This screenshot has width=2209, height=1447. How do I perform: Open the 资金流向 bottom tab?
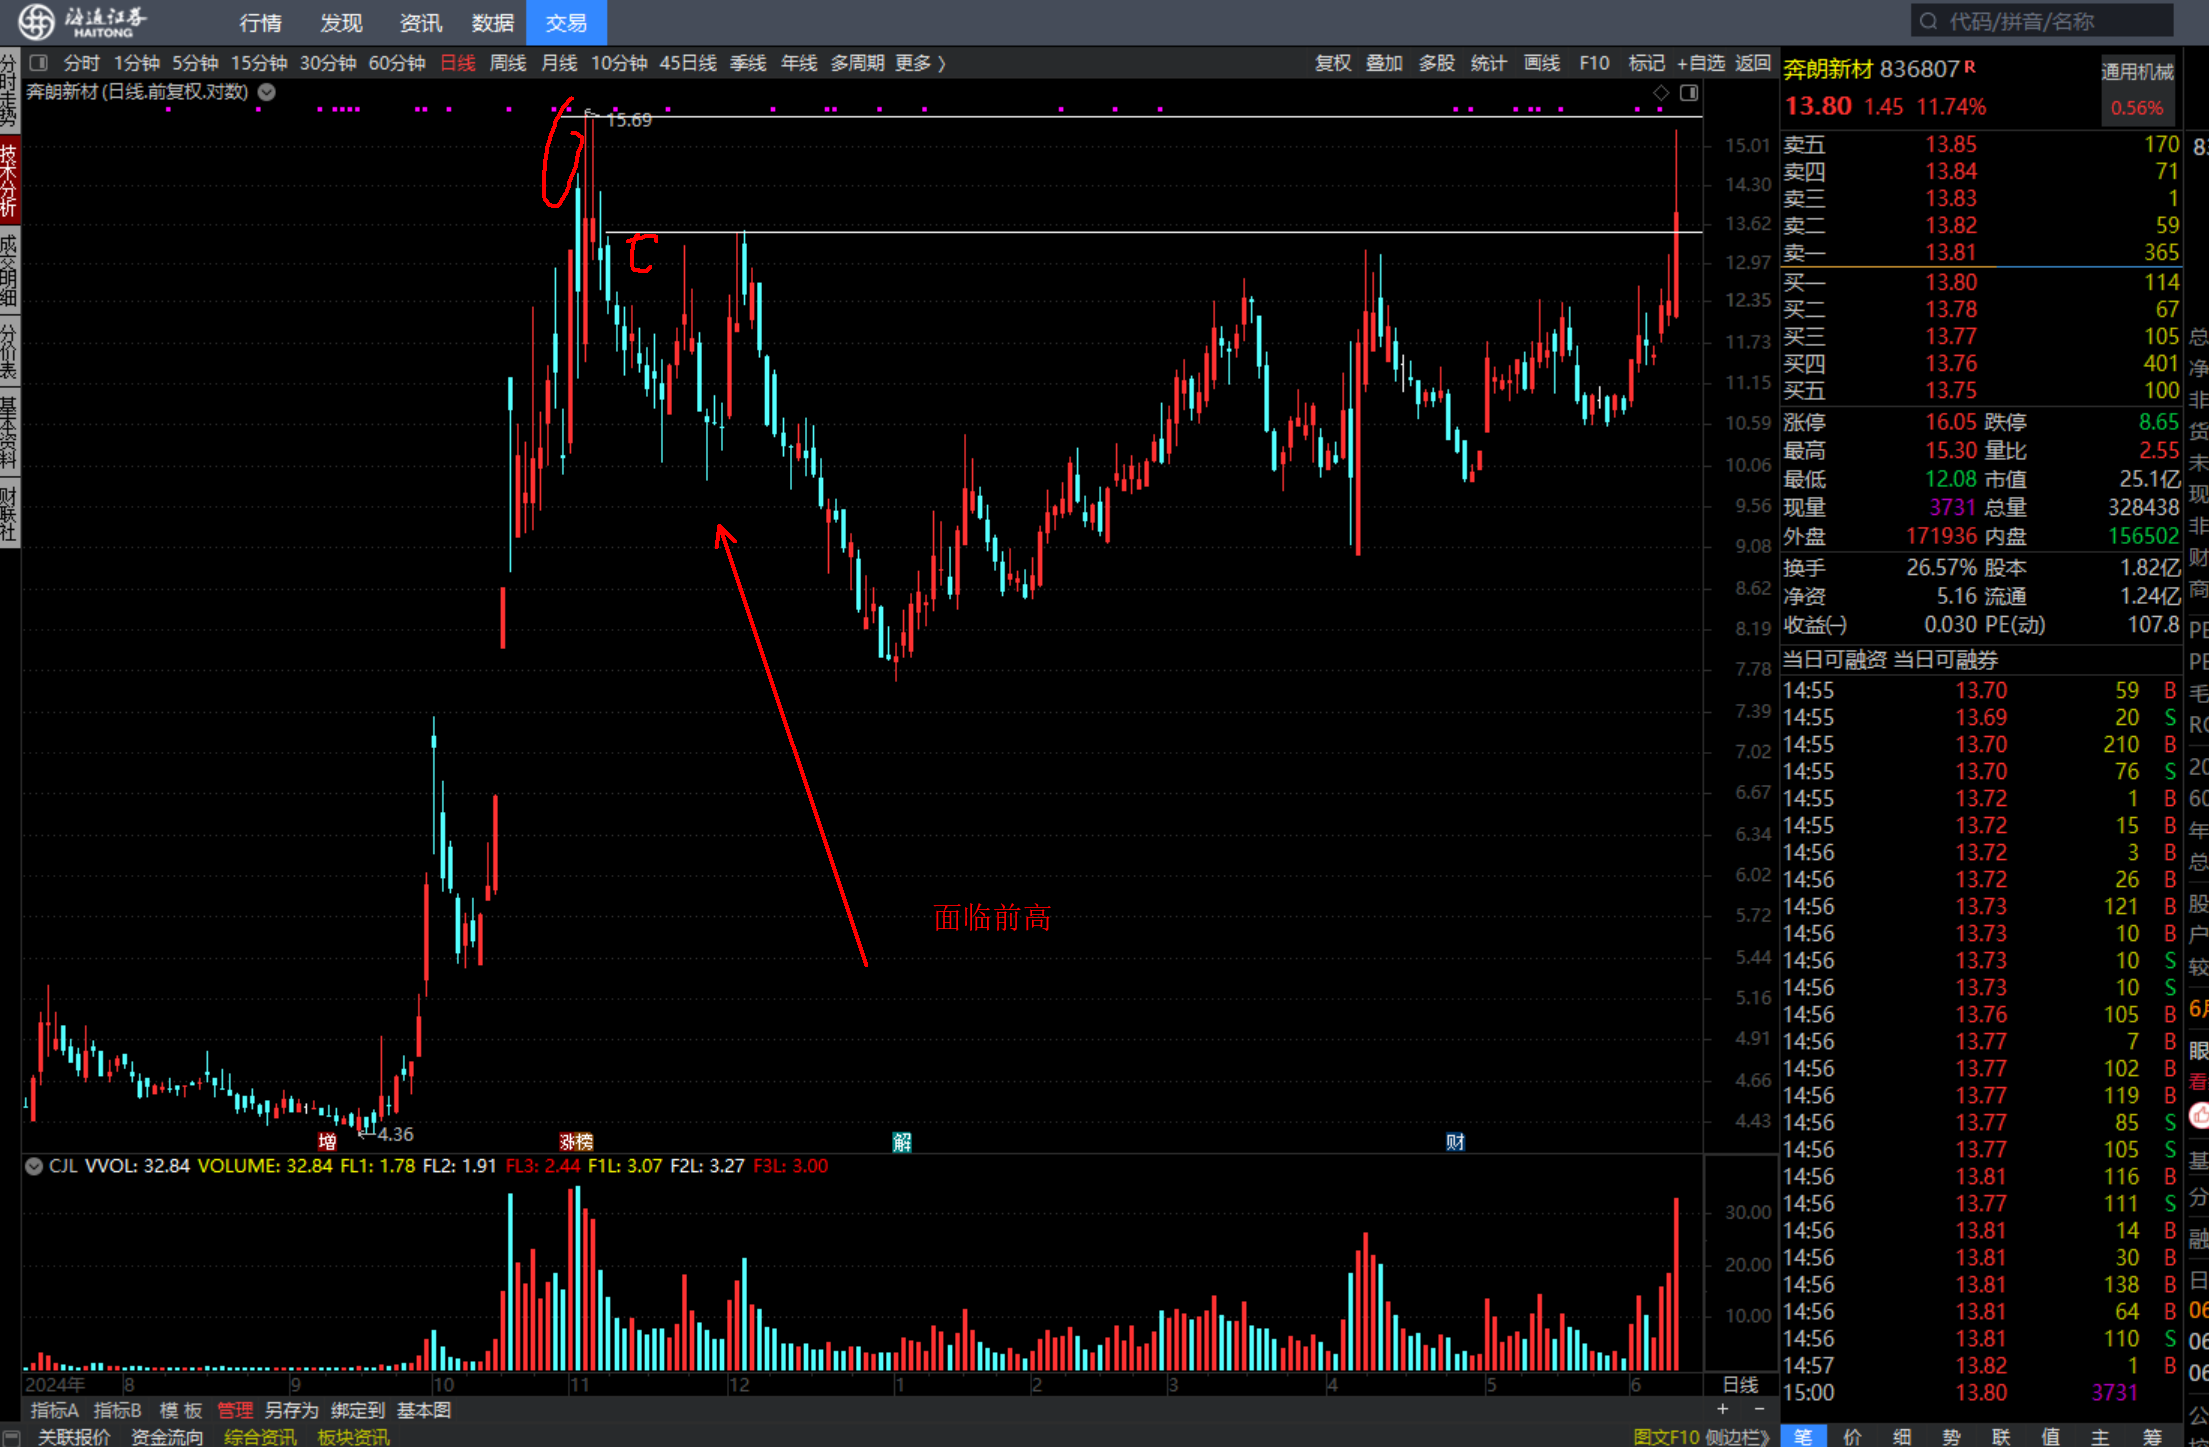click(167, 1437)
